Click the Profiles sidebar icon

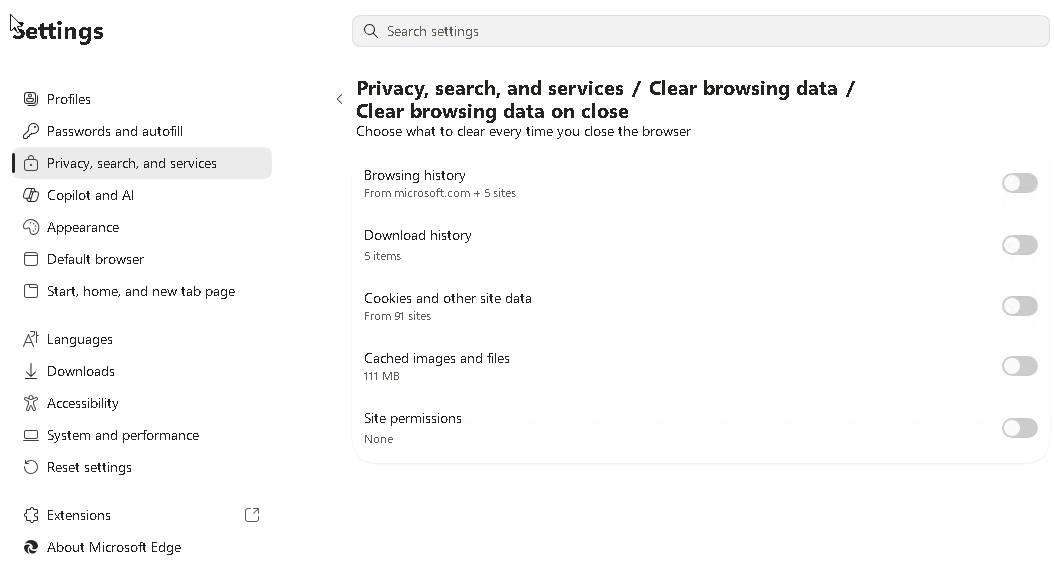(x=31, y=99)
